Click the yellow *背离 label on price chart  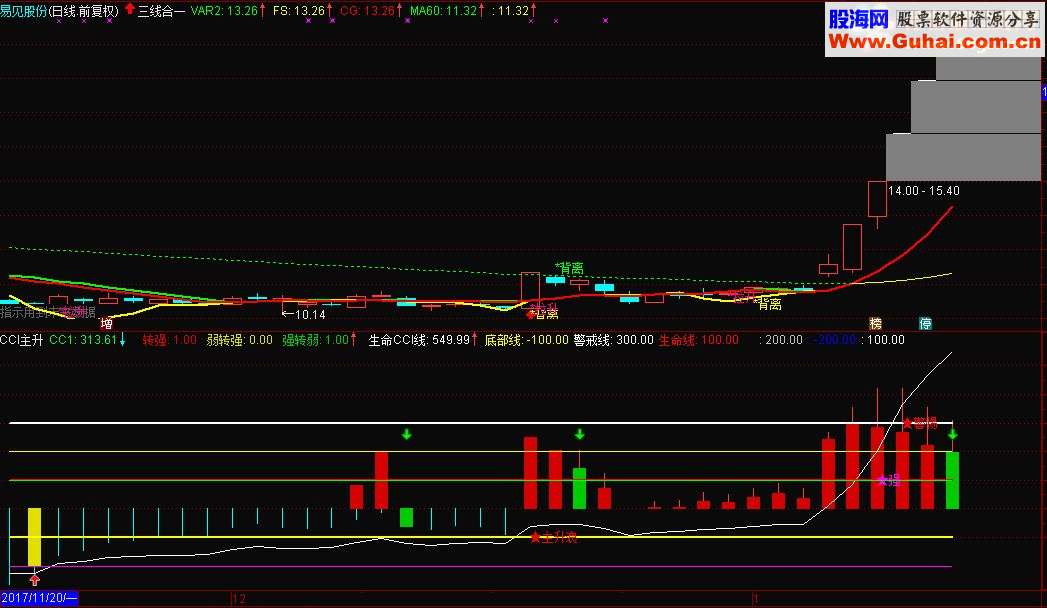(768, 304)
